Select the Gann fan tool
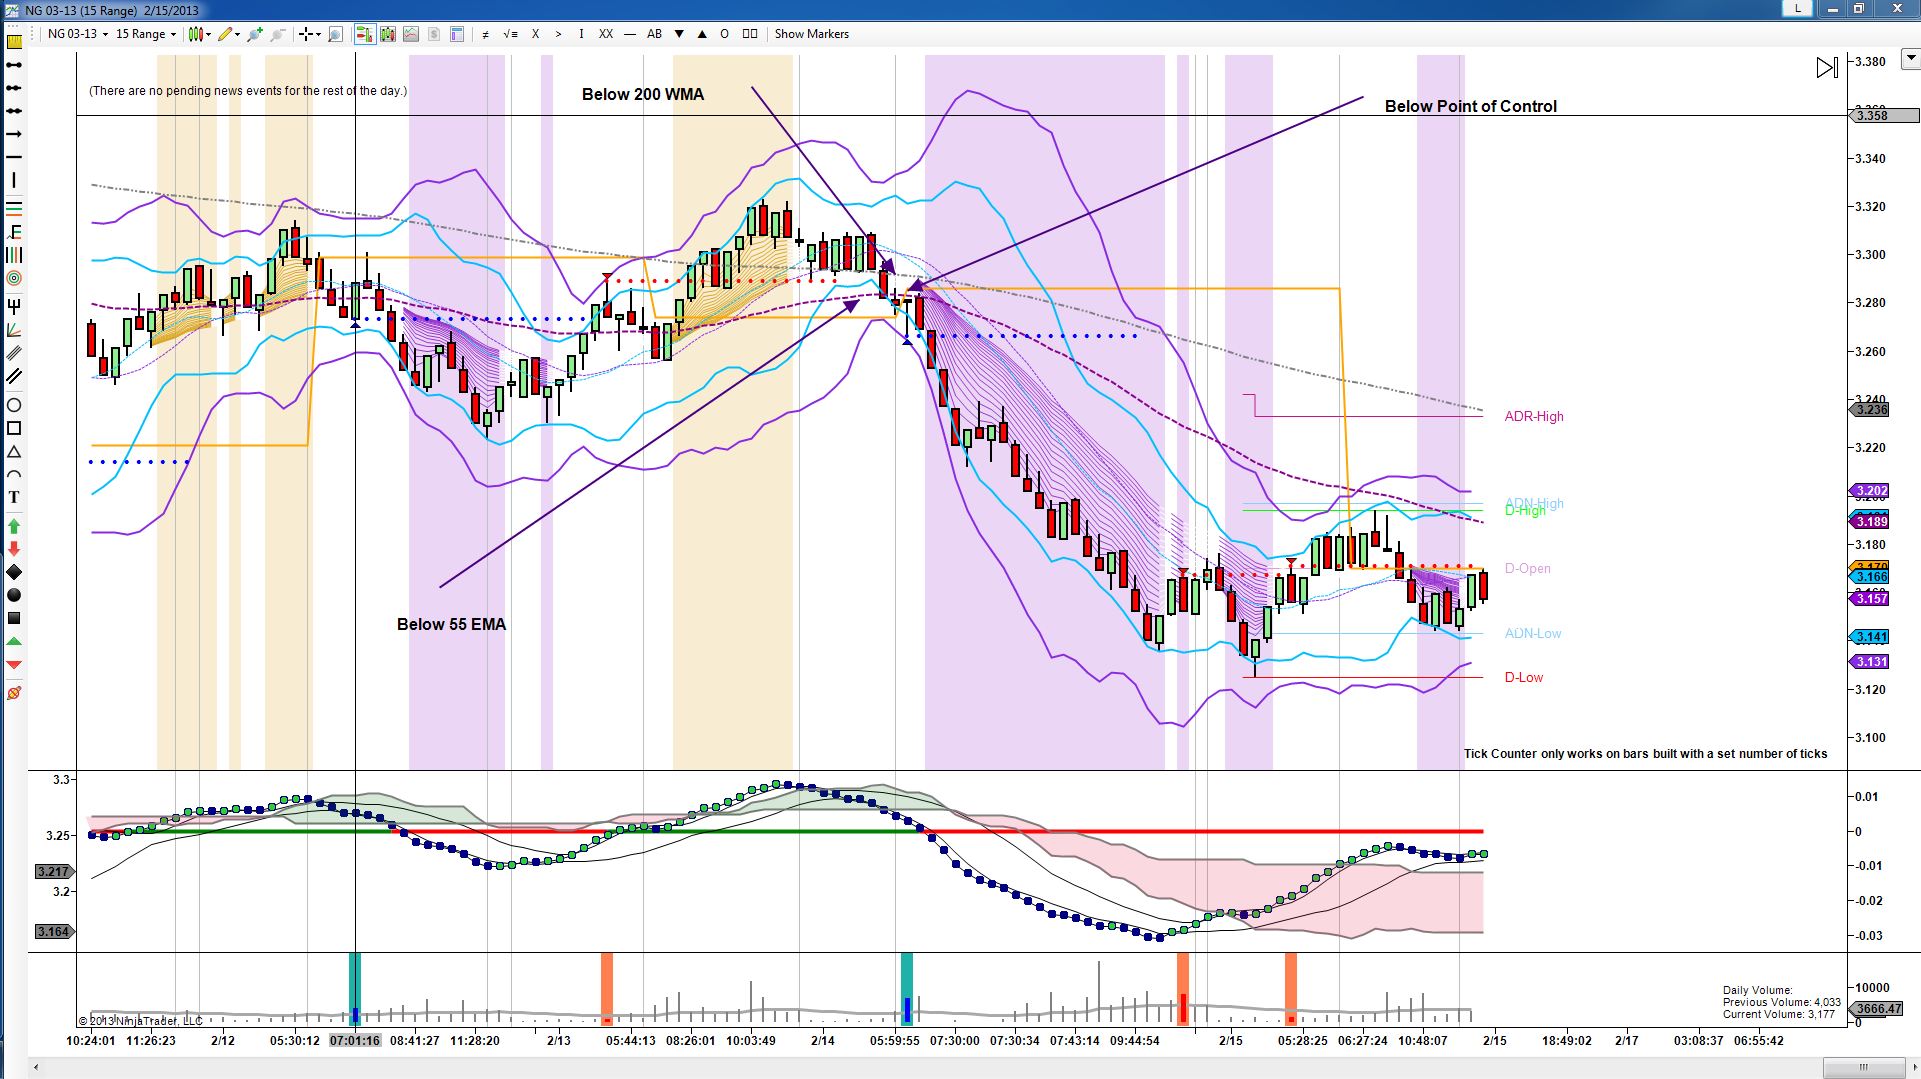 point(14,330)
